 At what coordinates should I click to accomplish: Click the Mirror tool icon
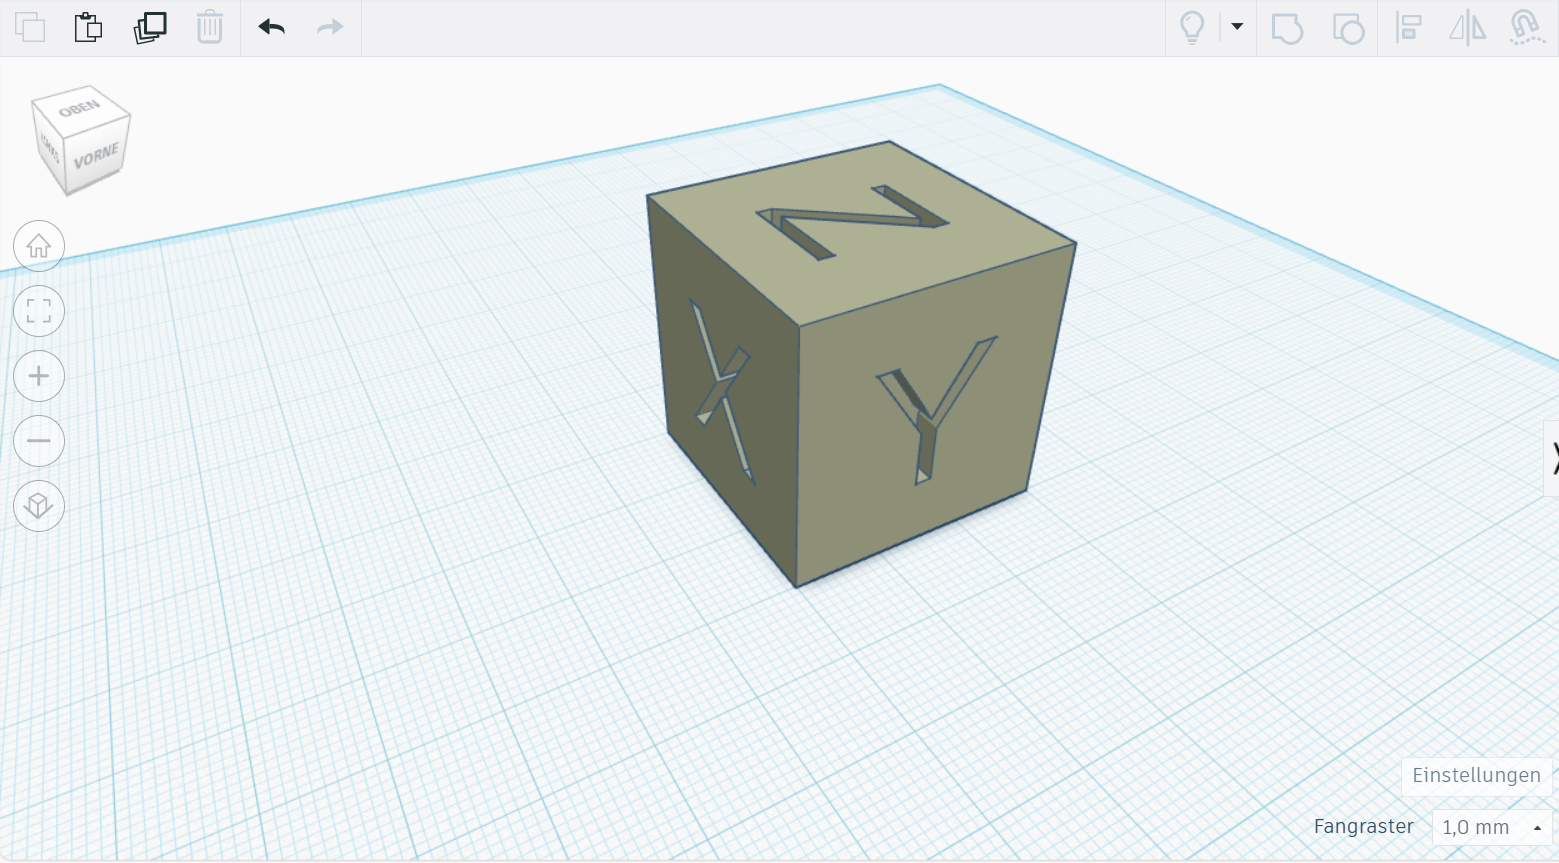pos(1467,27)
